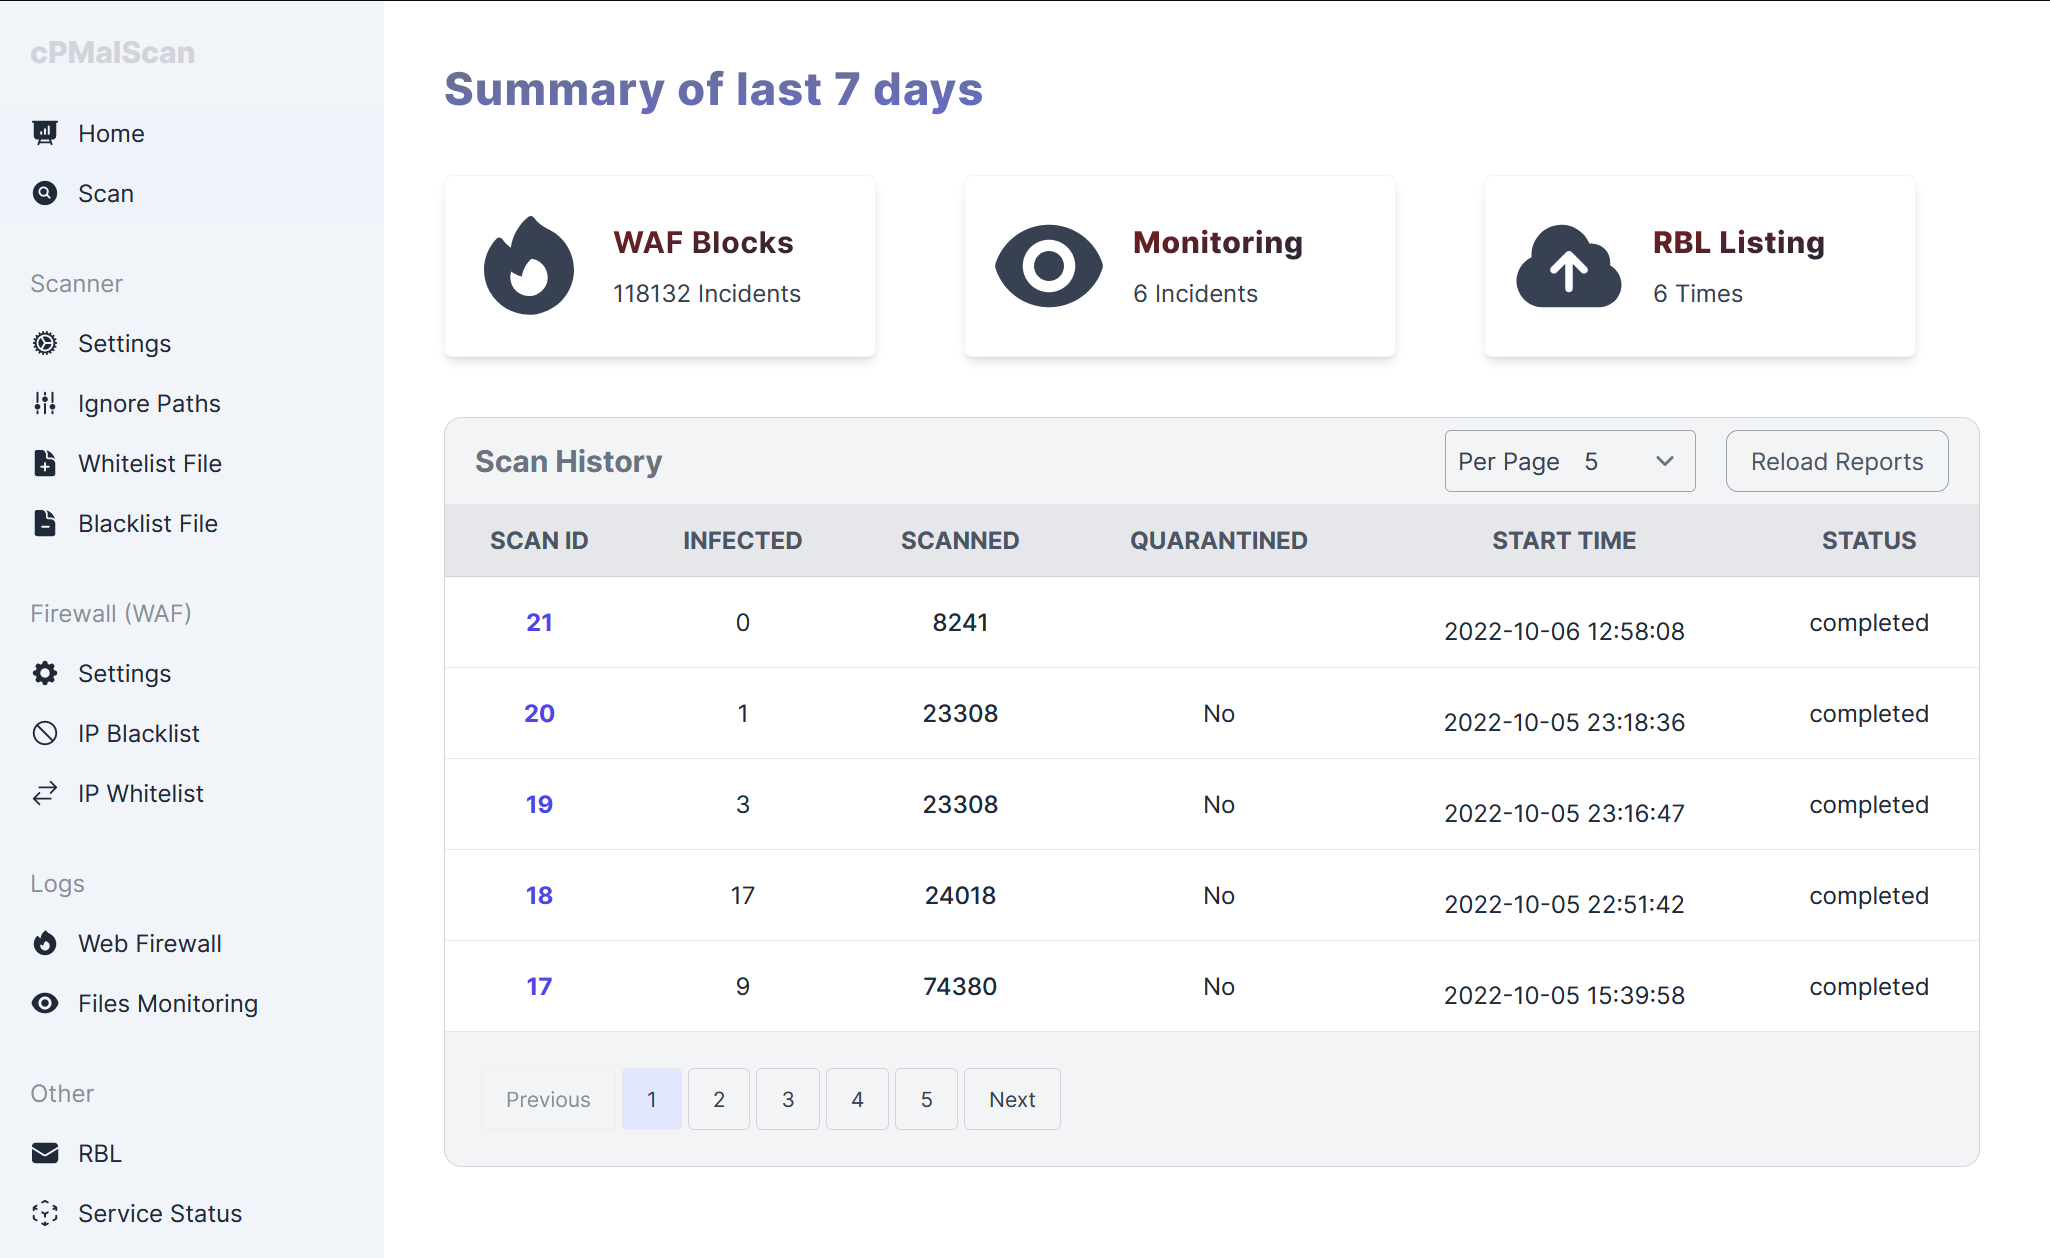Click the Monitoring eye card icon
This screenshot has height=1258, width=2050.
point(1049,266)
